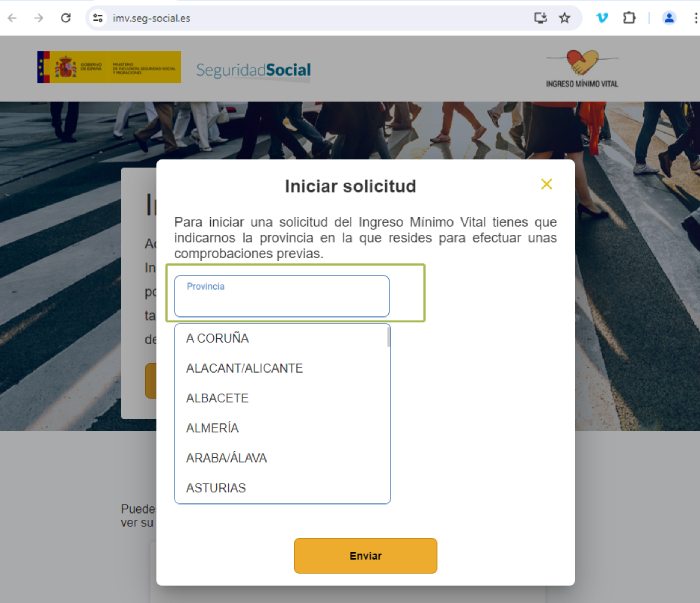700x603 pixels.
Task: Click the browser forward arrow
Action: 39,18
